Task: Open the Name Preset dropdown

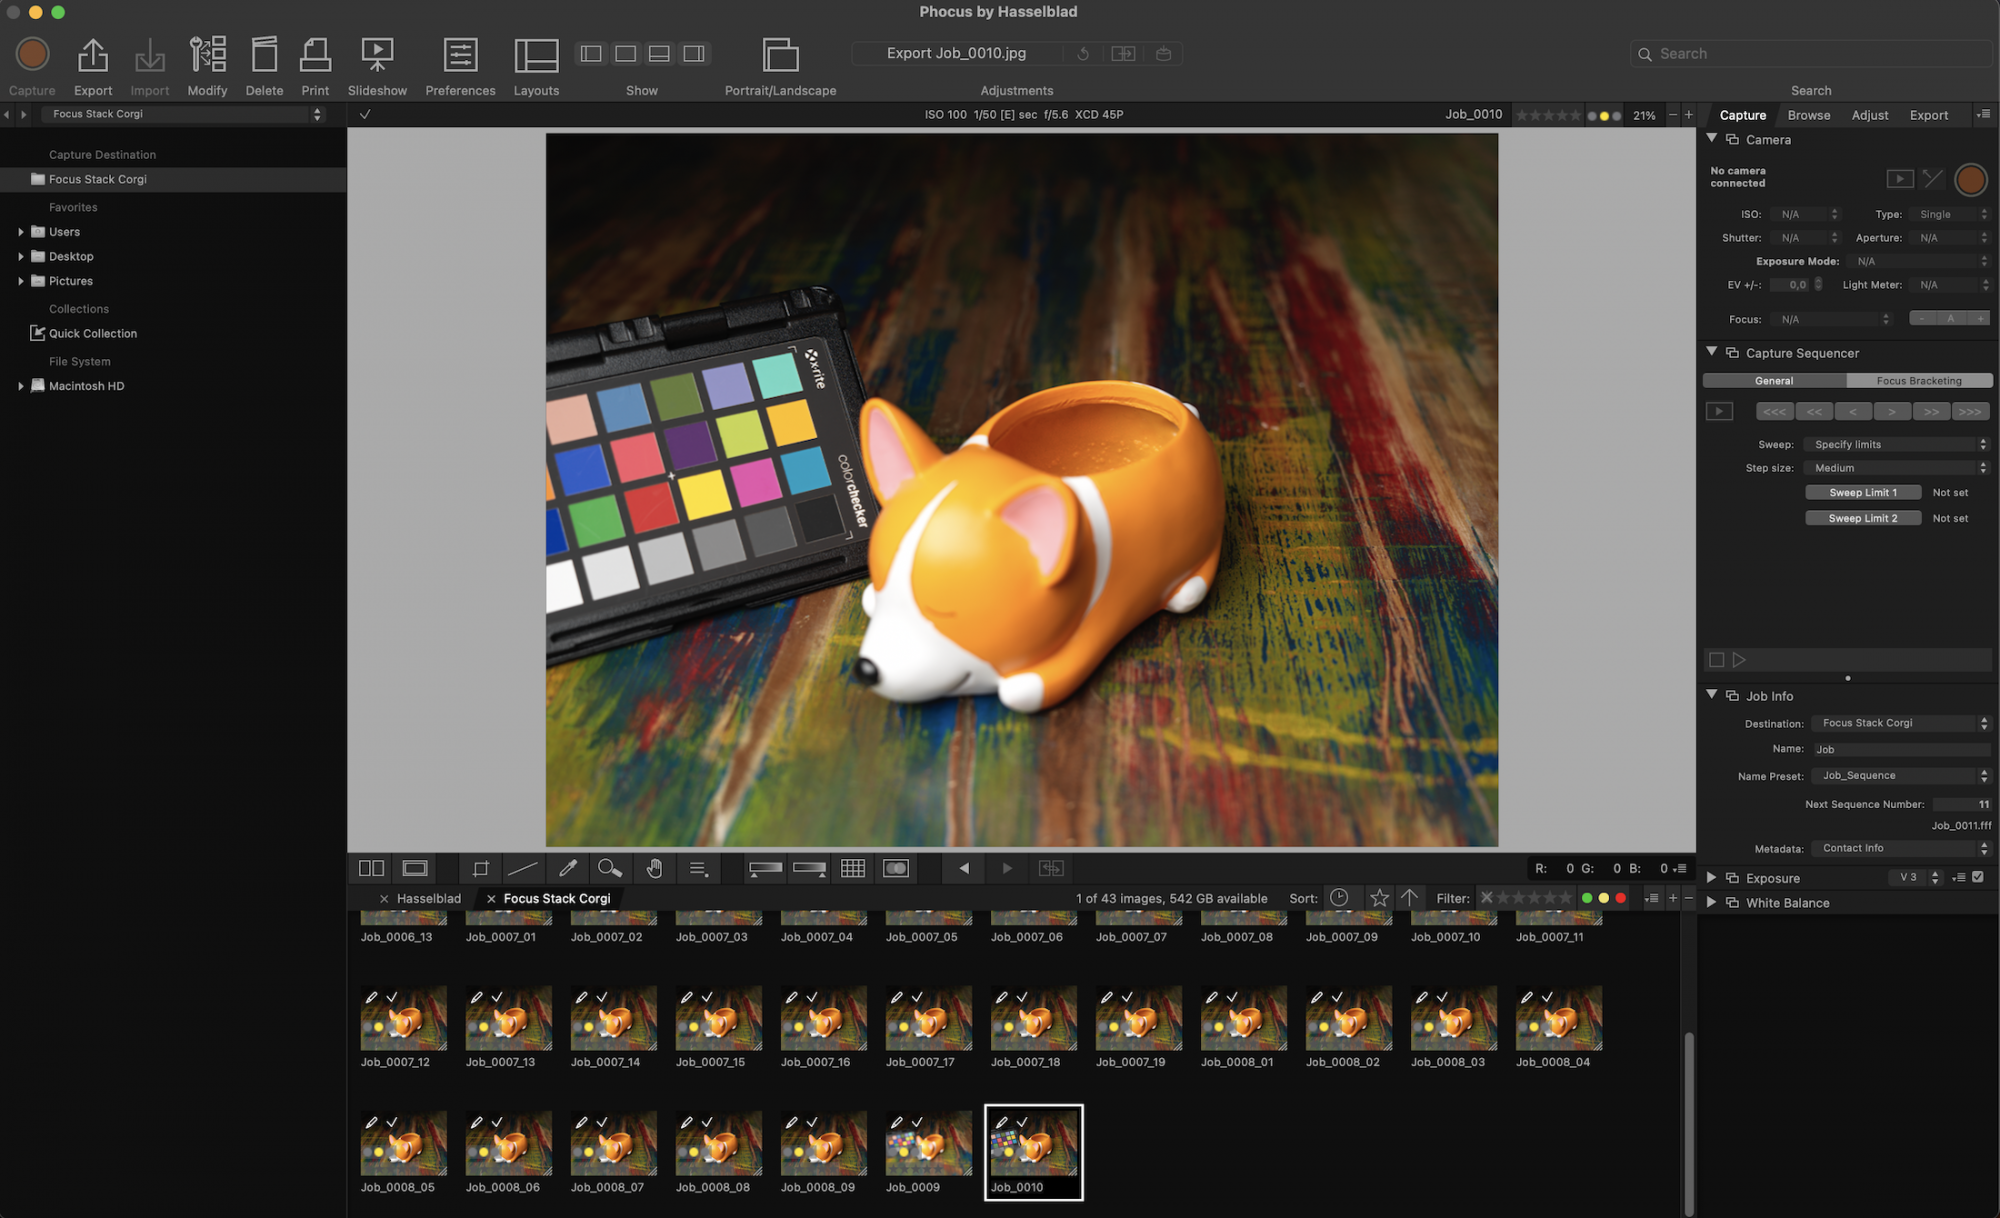Action: (1902, 776)
